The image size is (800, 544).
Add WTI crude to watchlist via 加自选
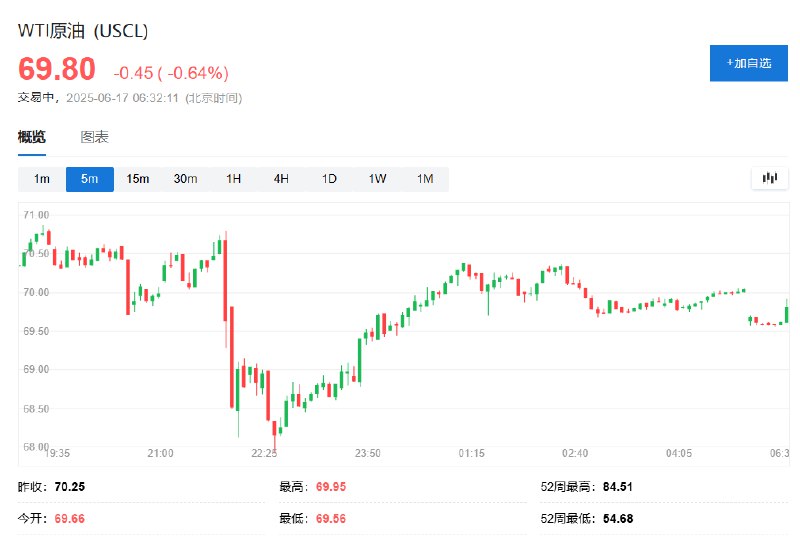[x=748, y=63]
